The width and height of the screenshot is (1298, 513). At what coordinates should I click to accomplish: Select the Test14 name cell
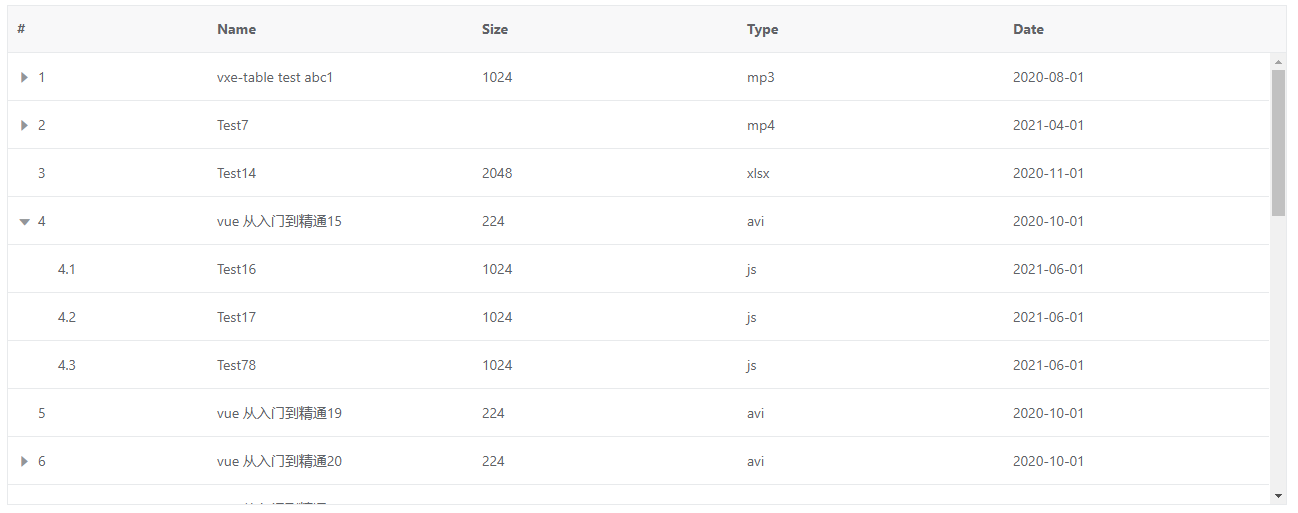(x=236, y=173)
